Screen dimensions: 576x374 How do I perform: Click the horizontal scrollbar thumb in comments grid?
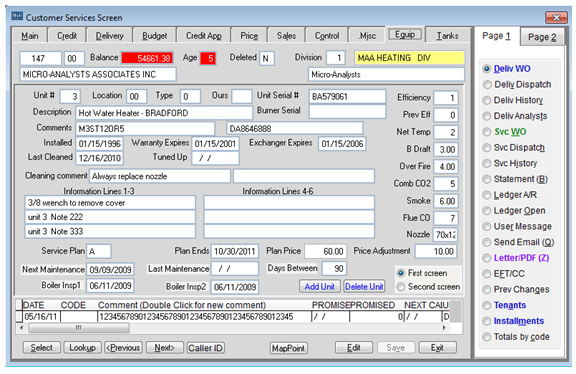click(79, 327)
